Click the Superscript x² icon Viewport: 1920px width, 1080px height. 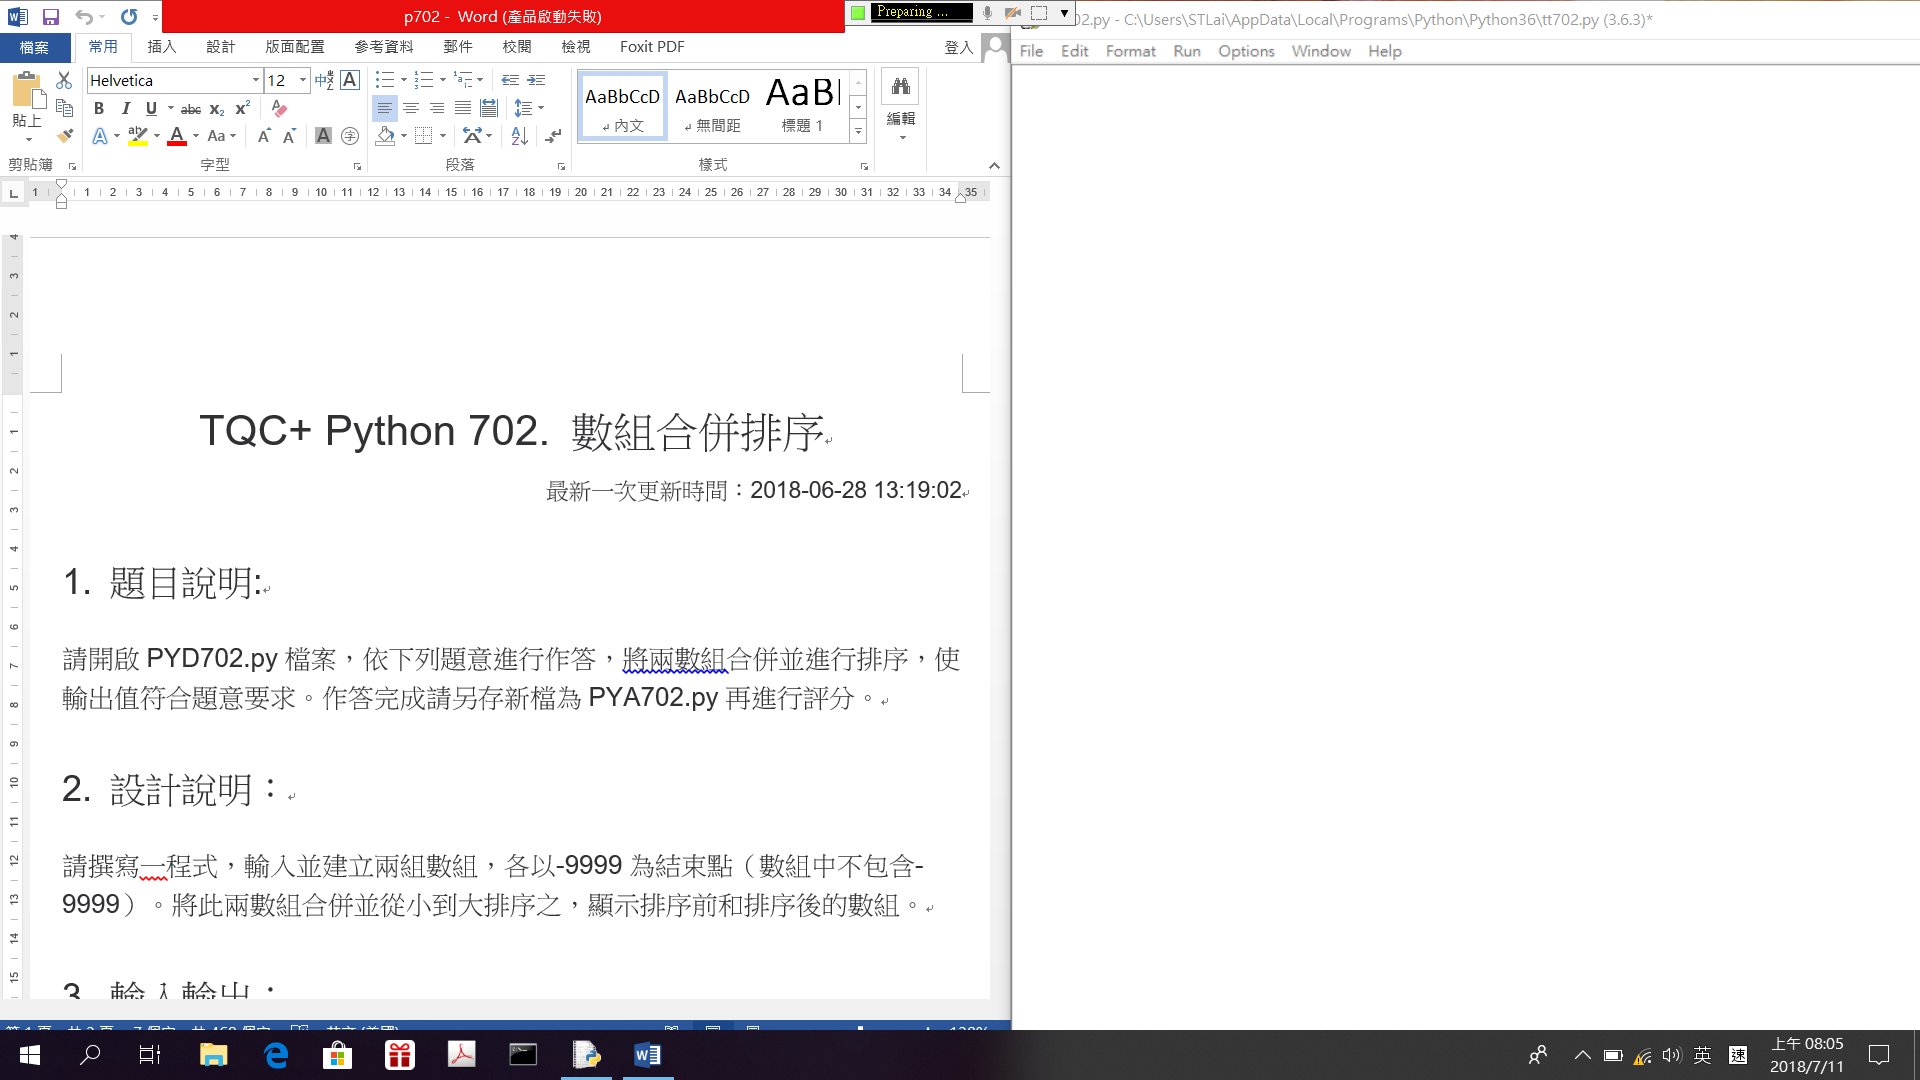tap(242, 108)
